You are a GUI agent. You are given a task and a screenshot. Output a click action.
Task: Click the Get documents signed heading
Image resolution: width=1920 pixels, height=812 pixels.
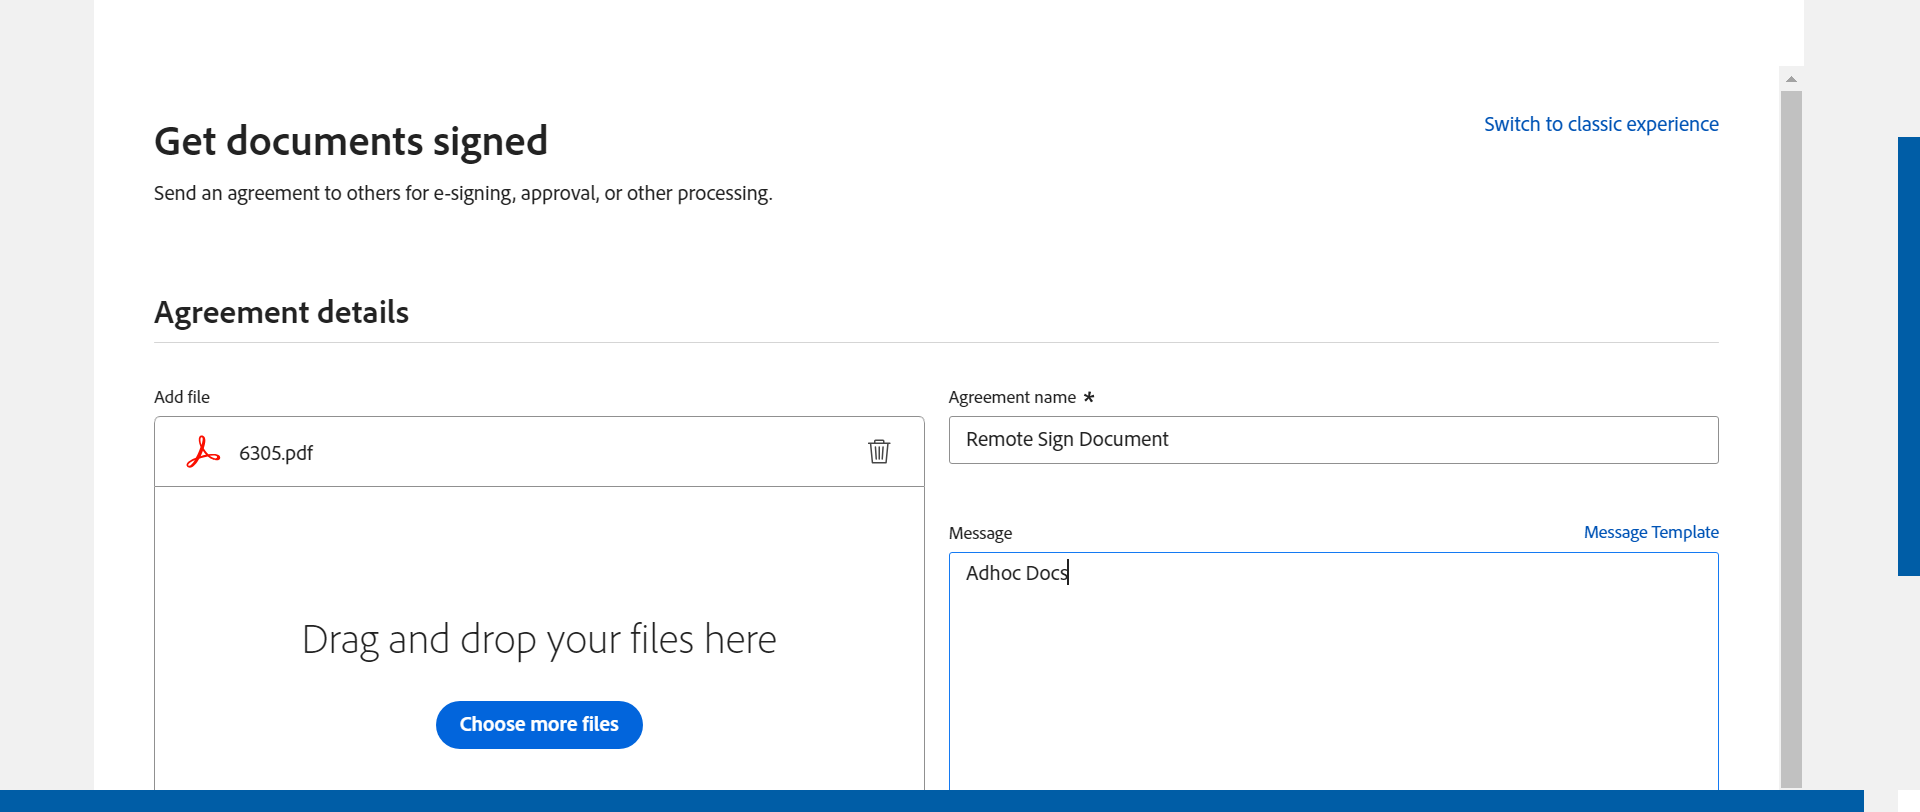pos(350,141)
